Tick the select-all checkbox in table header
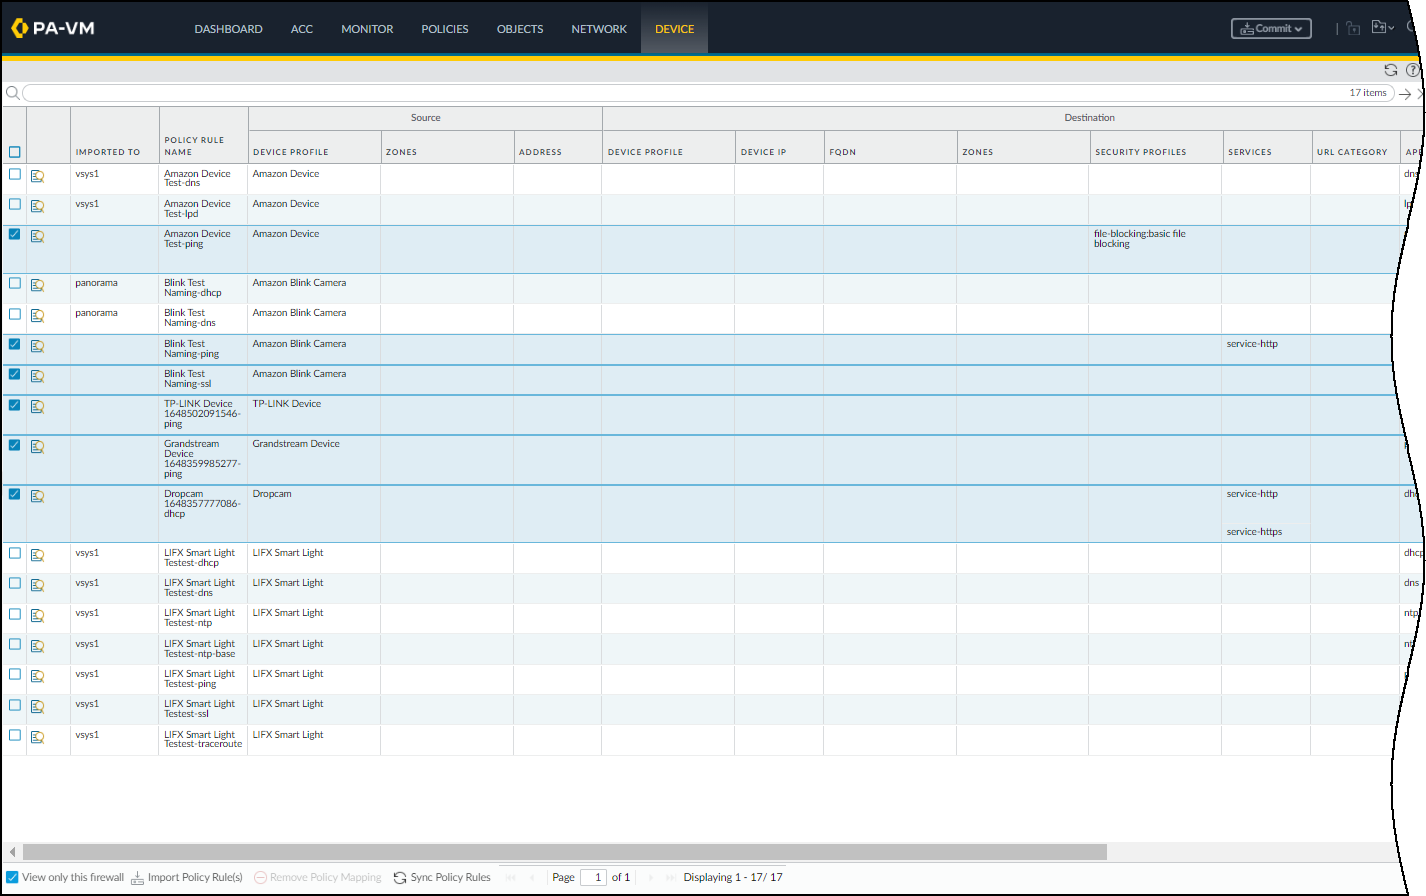This screenshot has height=896, width=1426. tap(14, 152)
